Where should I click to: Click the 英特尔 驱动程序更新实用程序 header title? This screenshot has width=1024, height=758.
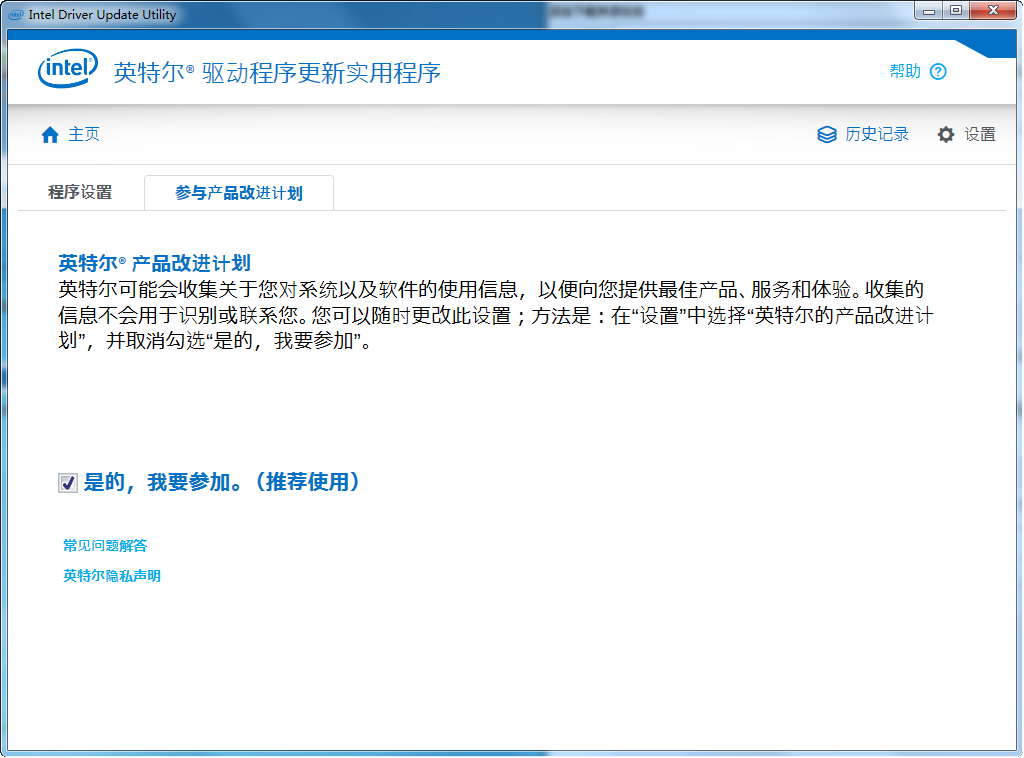[277, 73]
